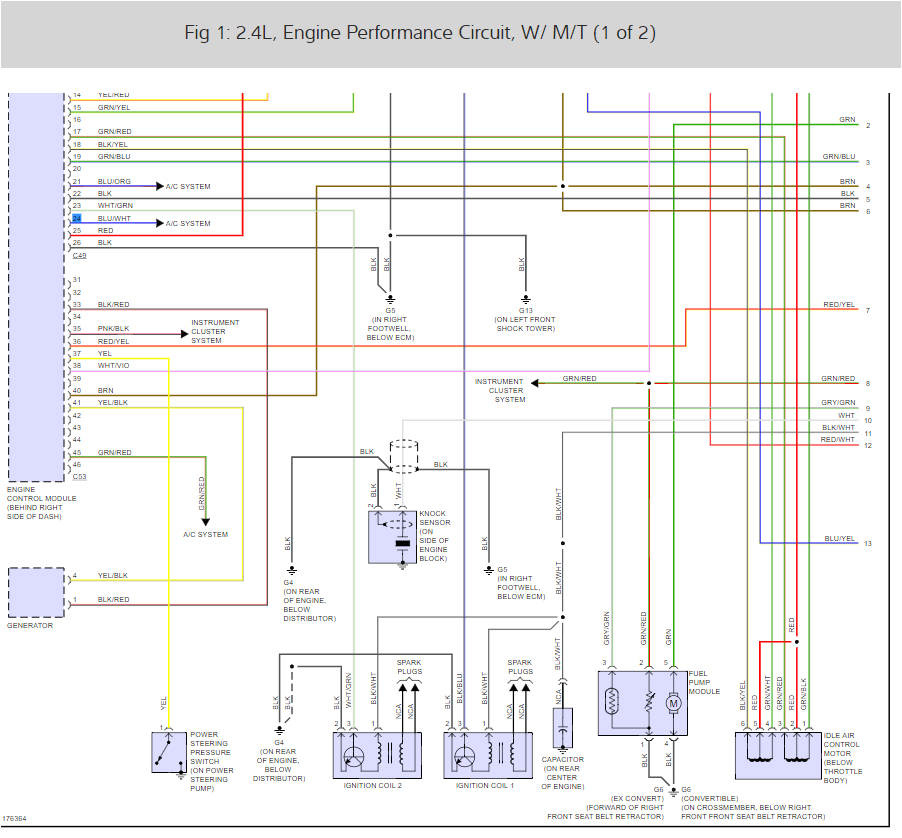Click the power steering pressure switch symbol
The height and width of the screenshot is (838, 902).
pyautogui.click(x=167, y=752)
